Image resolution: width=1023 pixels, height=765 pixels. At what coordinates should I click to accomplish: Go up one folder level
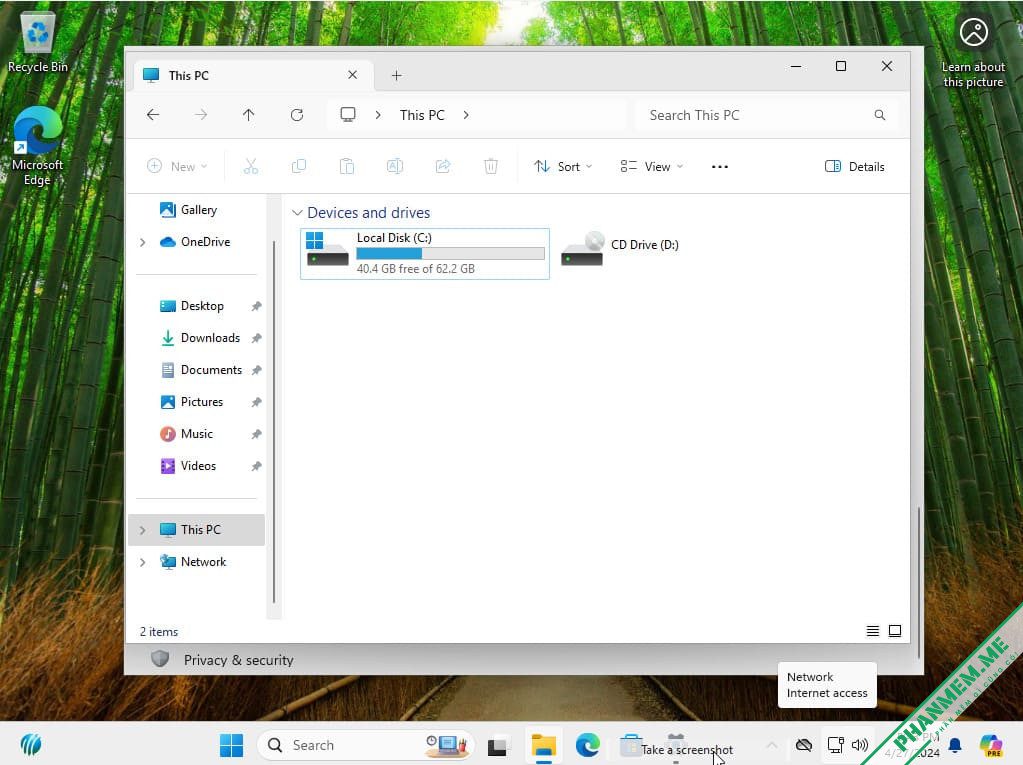(x=249, y=115)
